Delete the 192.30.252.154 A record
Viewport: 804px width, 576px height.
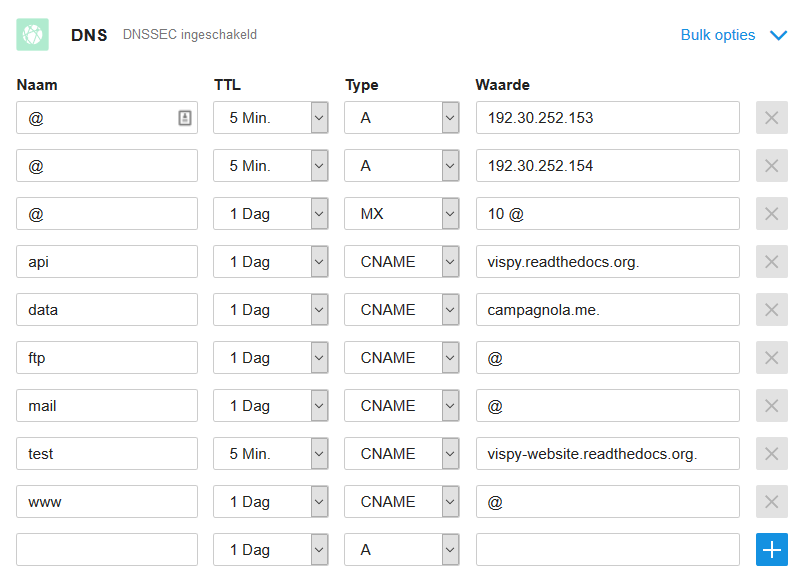pos(771,165)
